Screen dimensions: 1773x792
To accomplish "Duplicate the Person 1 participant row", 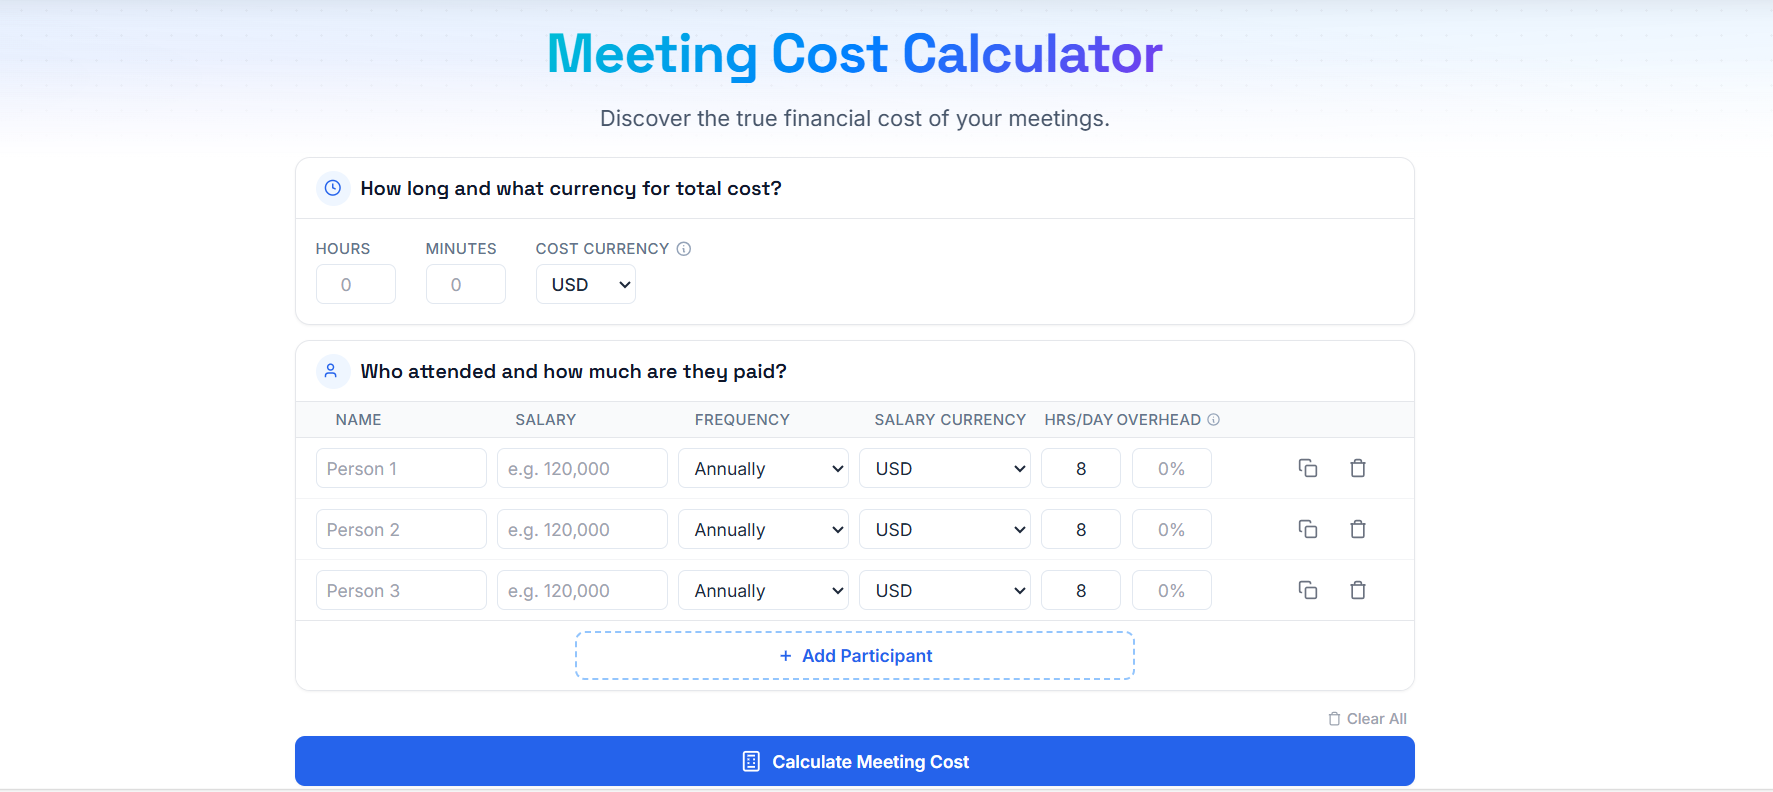I will coord(1308,467).
